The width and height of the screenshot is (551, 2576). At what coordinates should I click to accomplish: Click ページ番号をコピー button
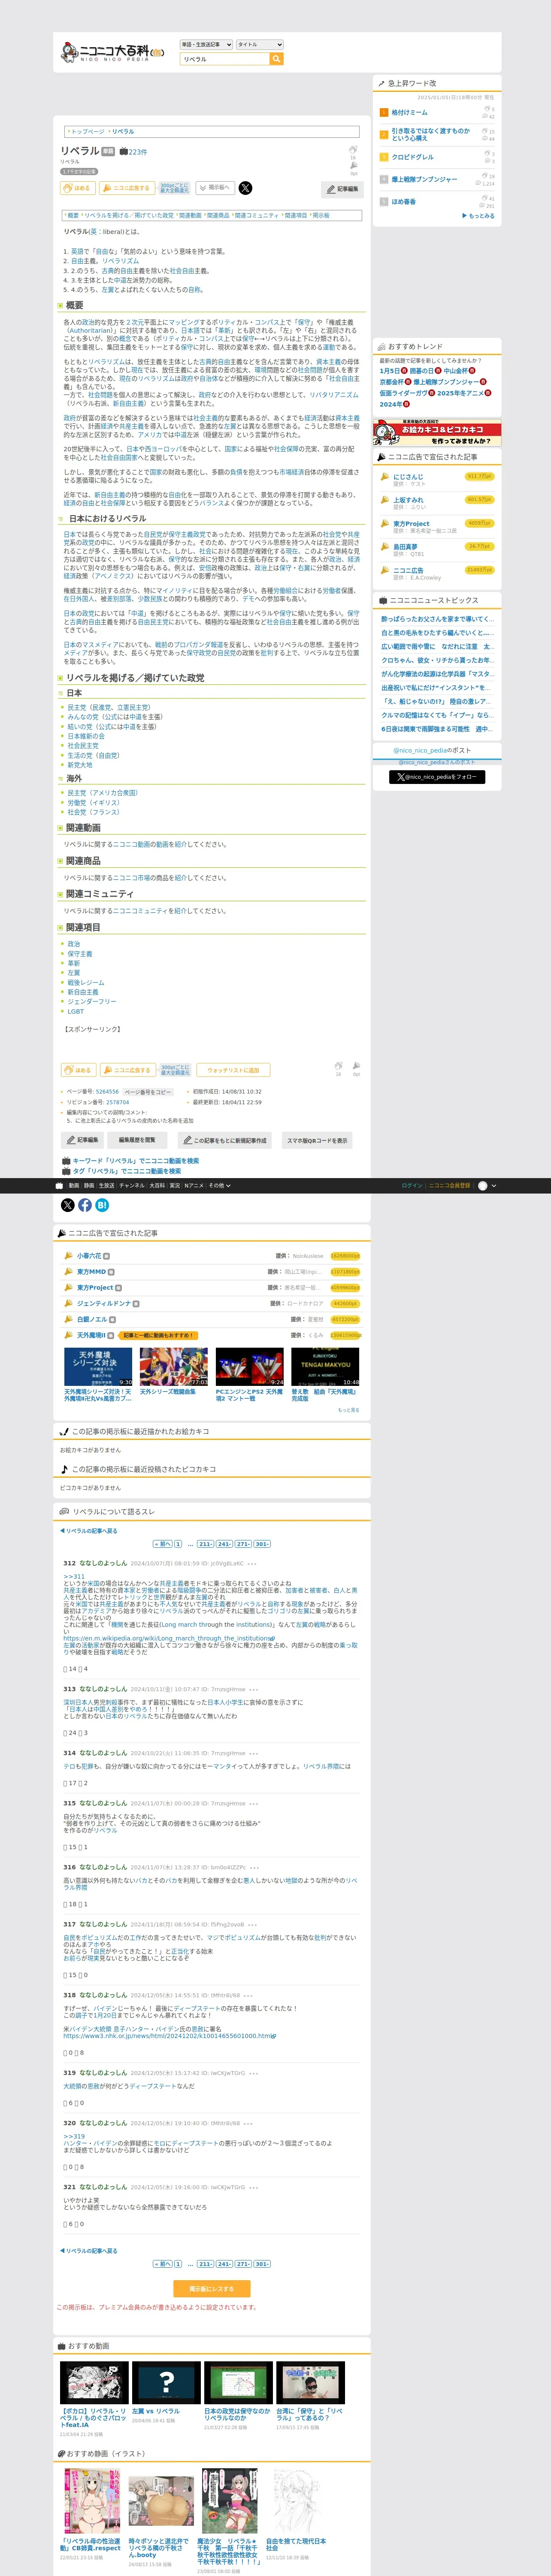point(147,1092)
